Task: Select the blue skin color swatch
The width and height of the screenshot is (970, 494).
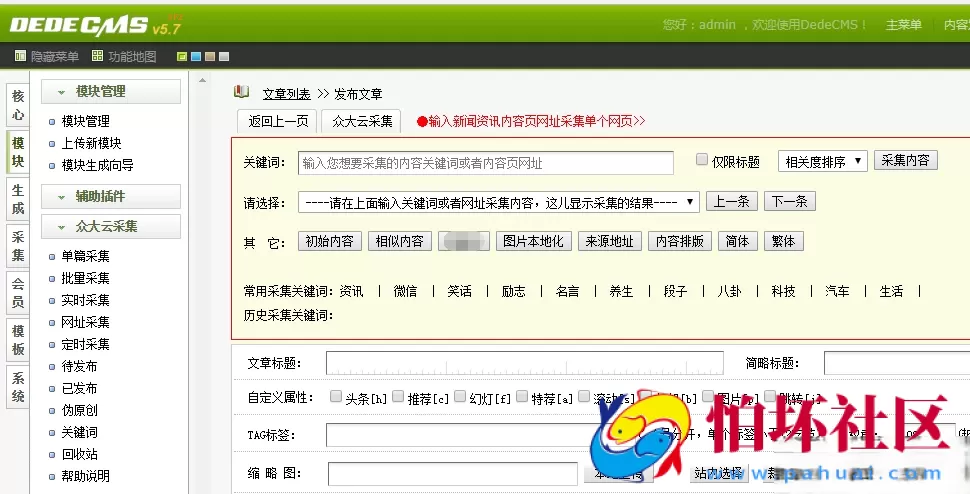Action: click(x=196, y=57)
